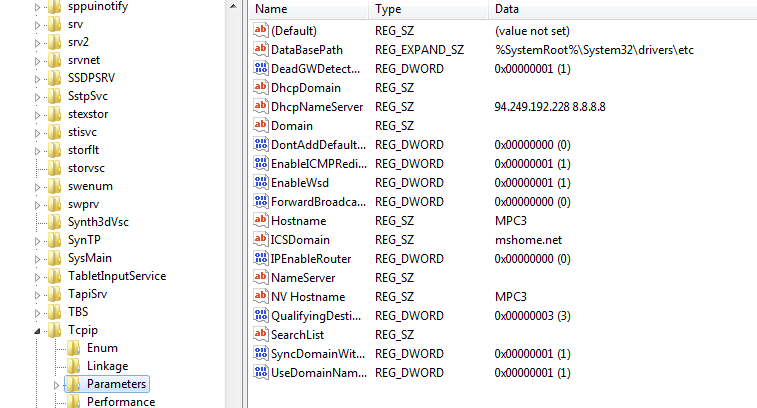This screenshot has width=757, height=408.
Task: Click the ForwardBroadca DWORD icon
Action: pyautogui.click(x=261, y=201)
